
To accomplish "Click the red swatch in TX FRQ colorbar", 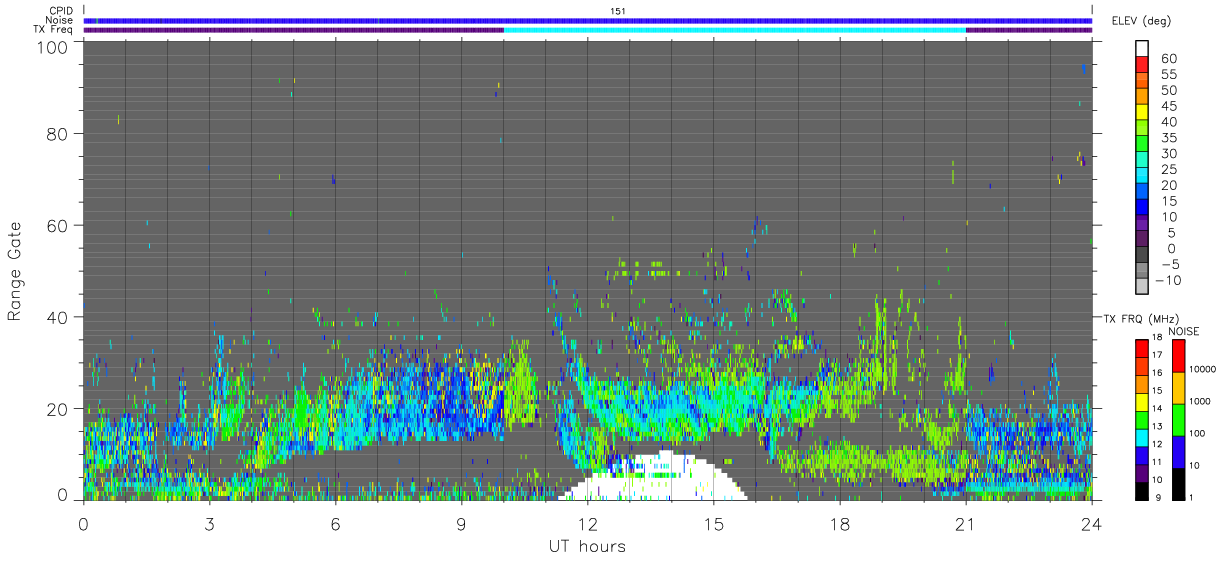I will tap(1142, 348).
